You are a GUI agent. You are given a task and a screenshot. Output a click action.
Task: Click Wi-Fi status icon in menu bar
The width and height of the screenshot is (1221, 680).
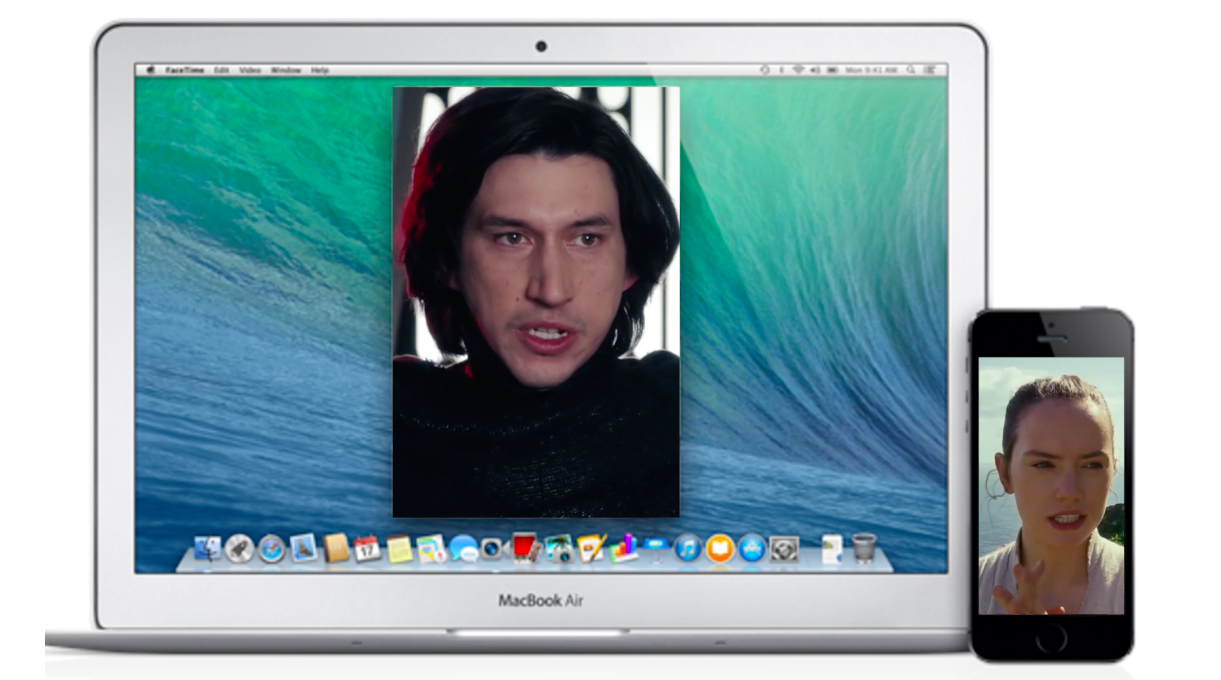point(799,70)
